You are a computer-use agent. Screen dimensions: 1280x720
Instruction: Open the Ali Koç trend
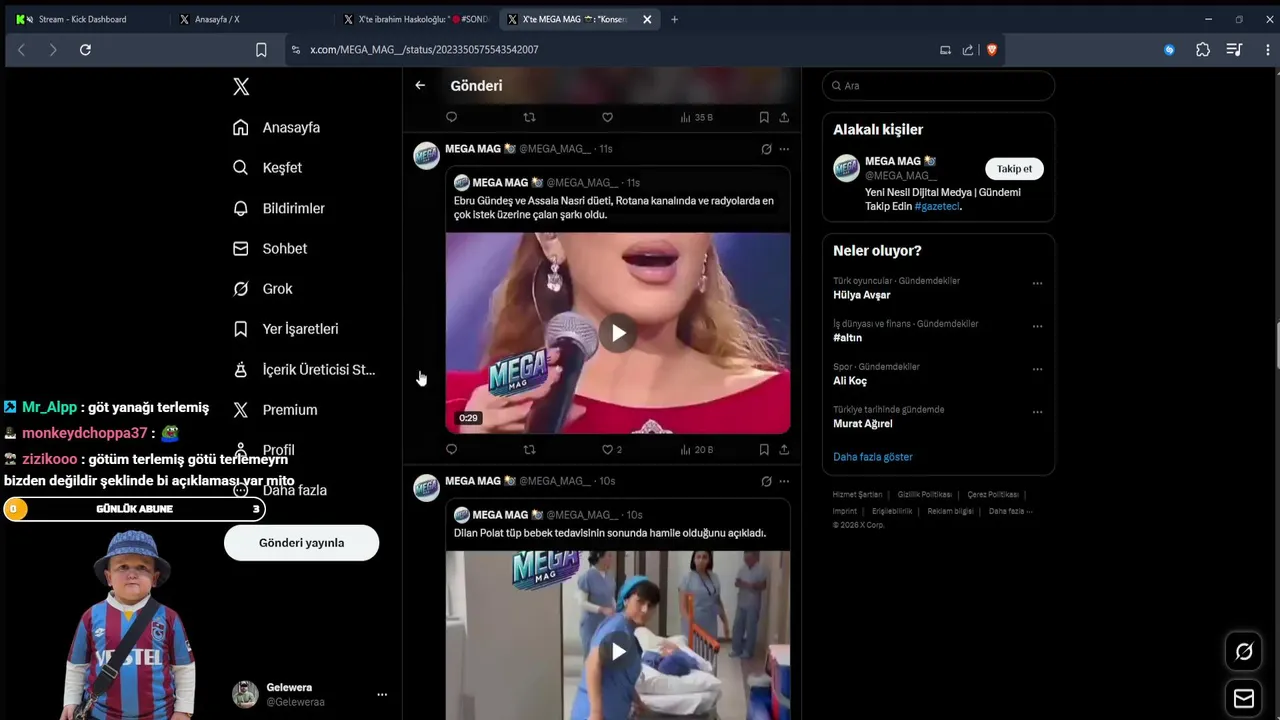(850, 381)
